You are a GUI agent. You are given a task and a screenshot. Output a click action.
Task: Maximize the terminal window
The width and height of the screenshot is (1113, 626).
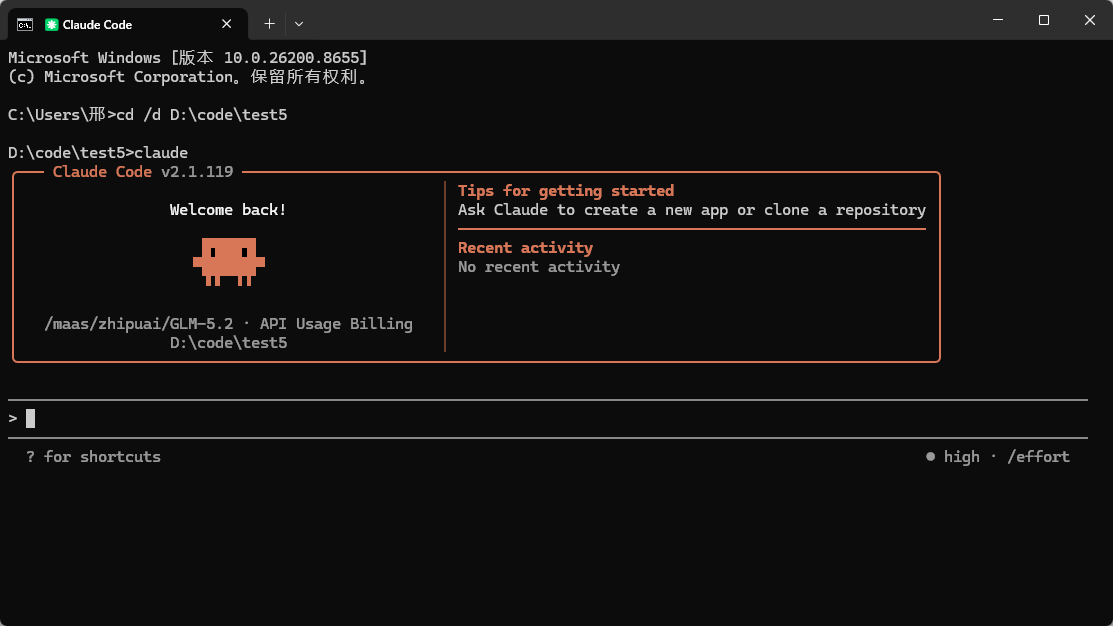1043,20
